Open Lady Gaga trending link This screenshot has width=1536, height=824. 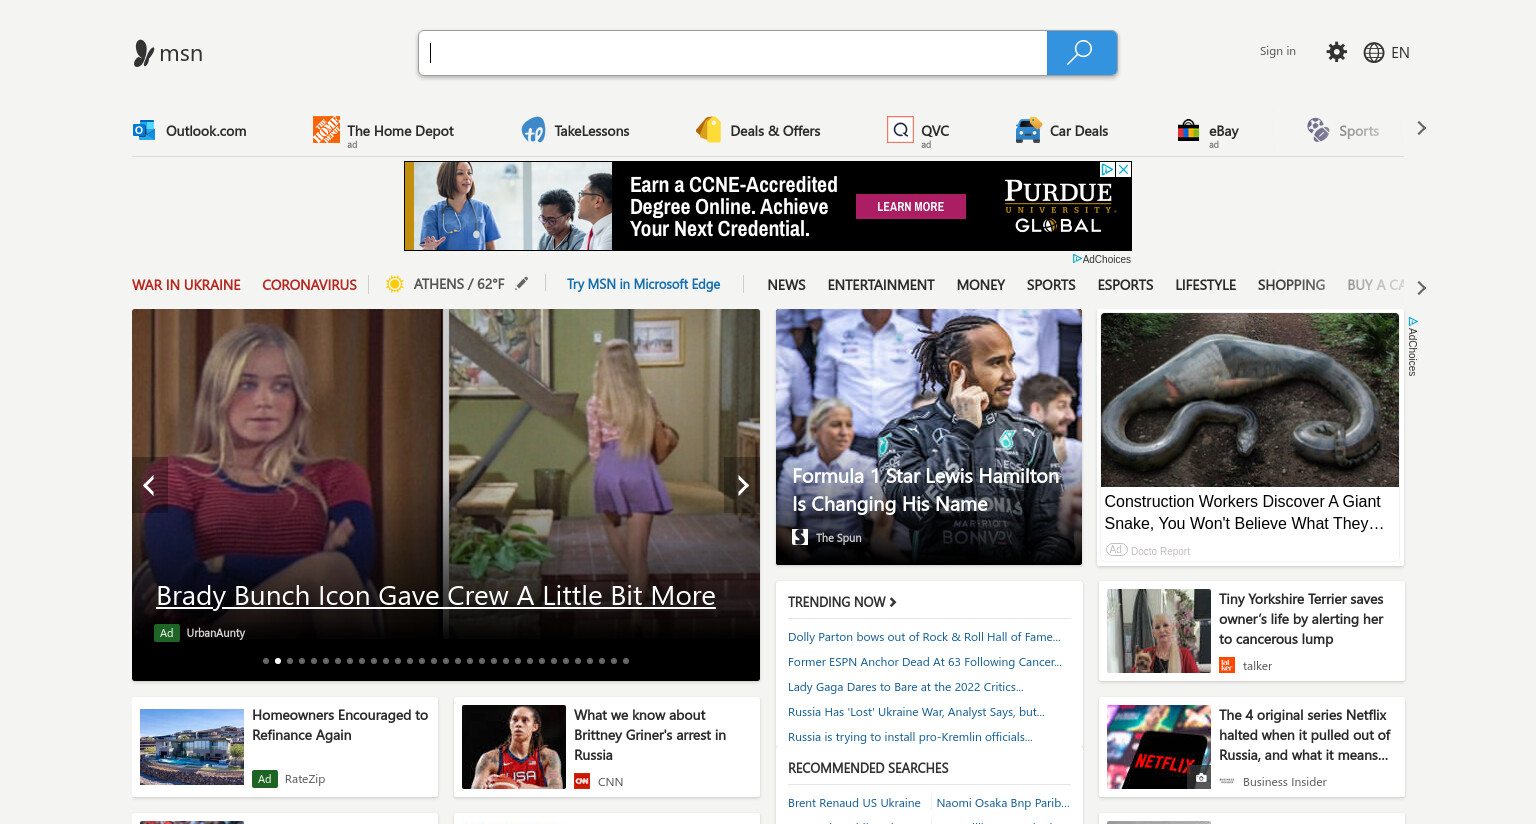(906, 687)
